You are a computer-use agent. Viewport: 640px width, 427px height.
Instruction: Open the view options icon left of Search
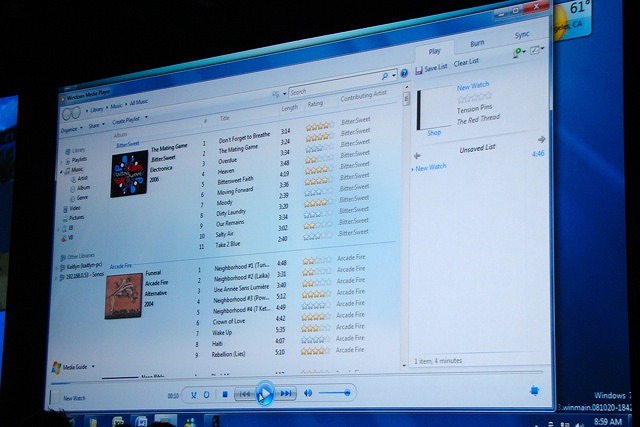coord(276,94)
